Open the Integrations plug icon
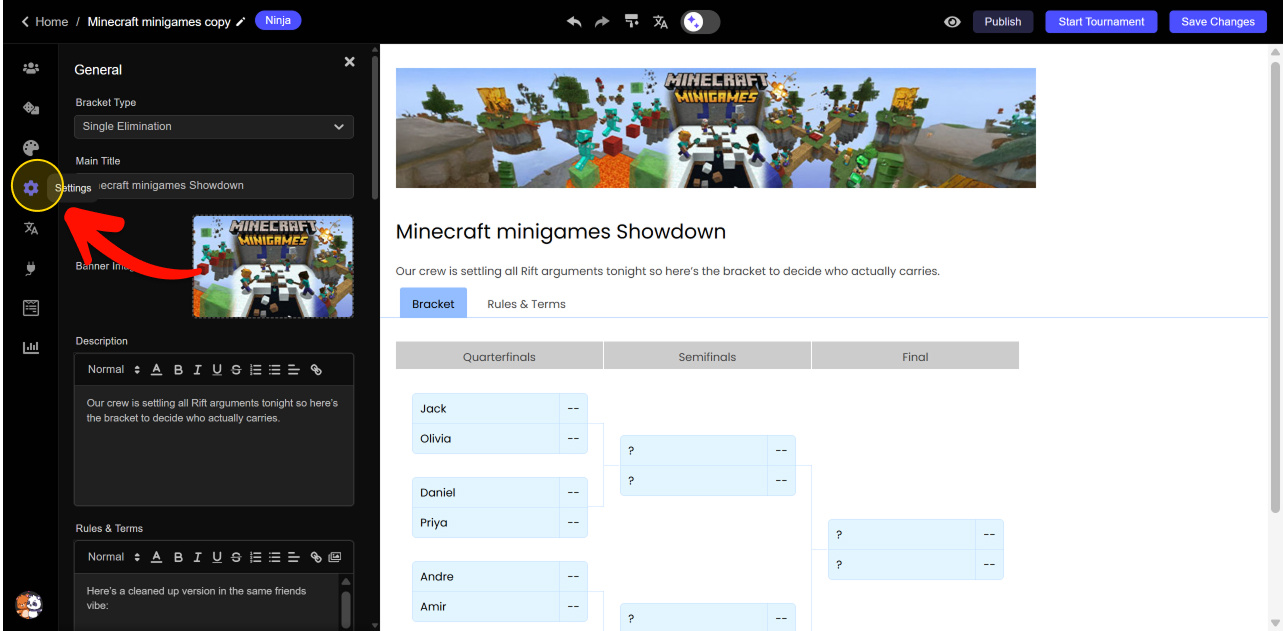 click(31, 268)
